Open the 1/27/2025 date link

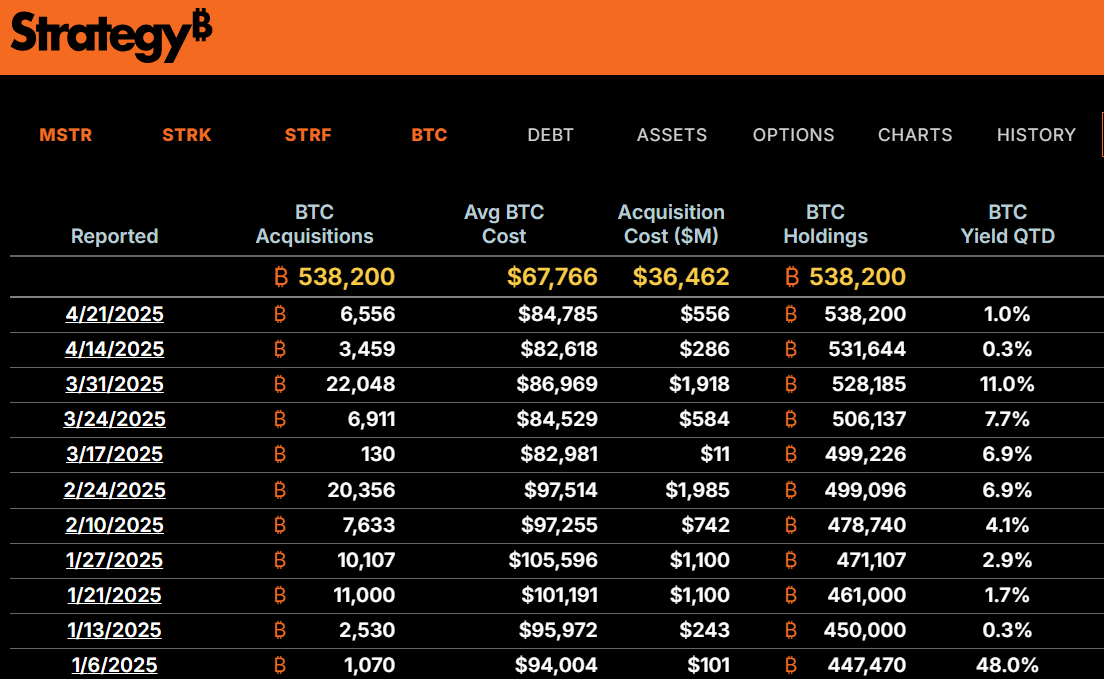[x=115, y=561]
